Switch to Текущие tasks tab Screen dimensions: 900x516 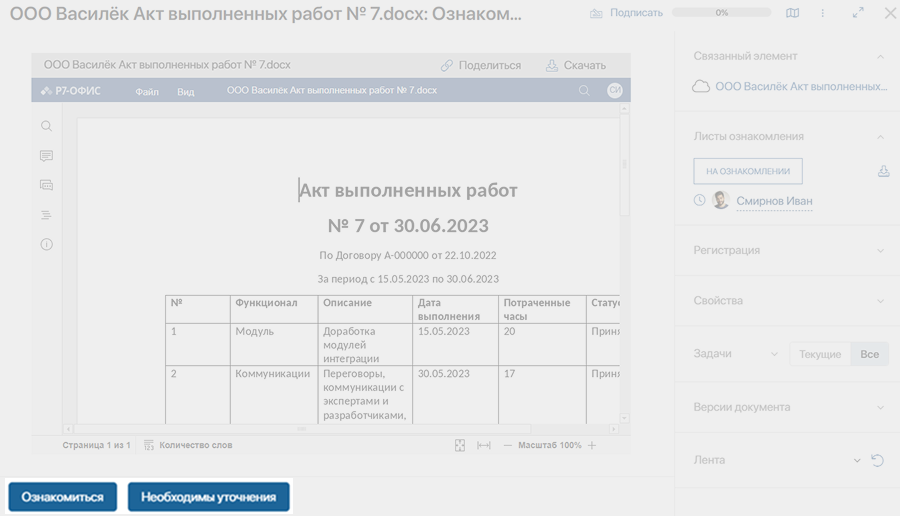pyautogui.click(x=820, y=354)
